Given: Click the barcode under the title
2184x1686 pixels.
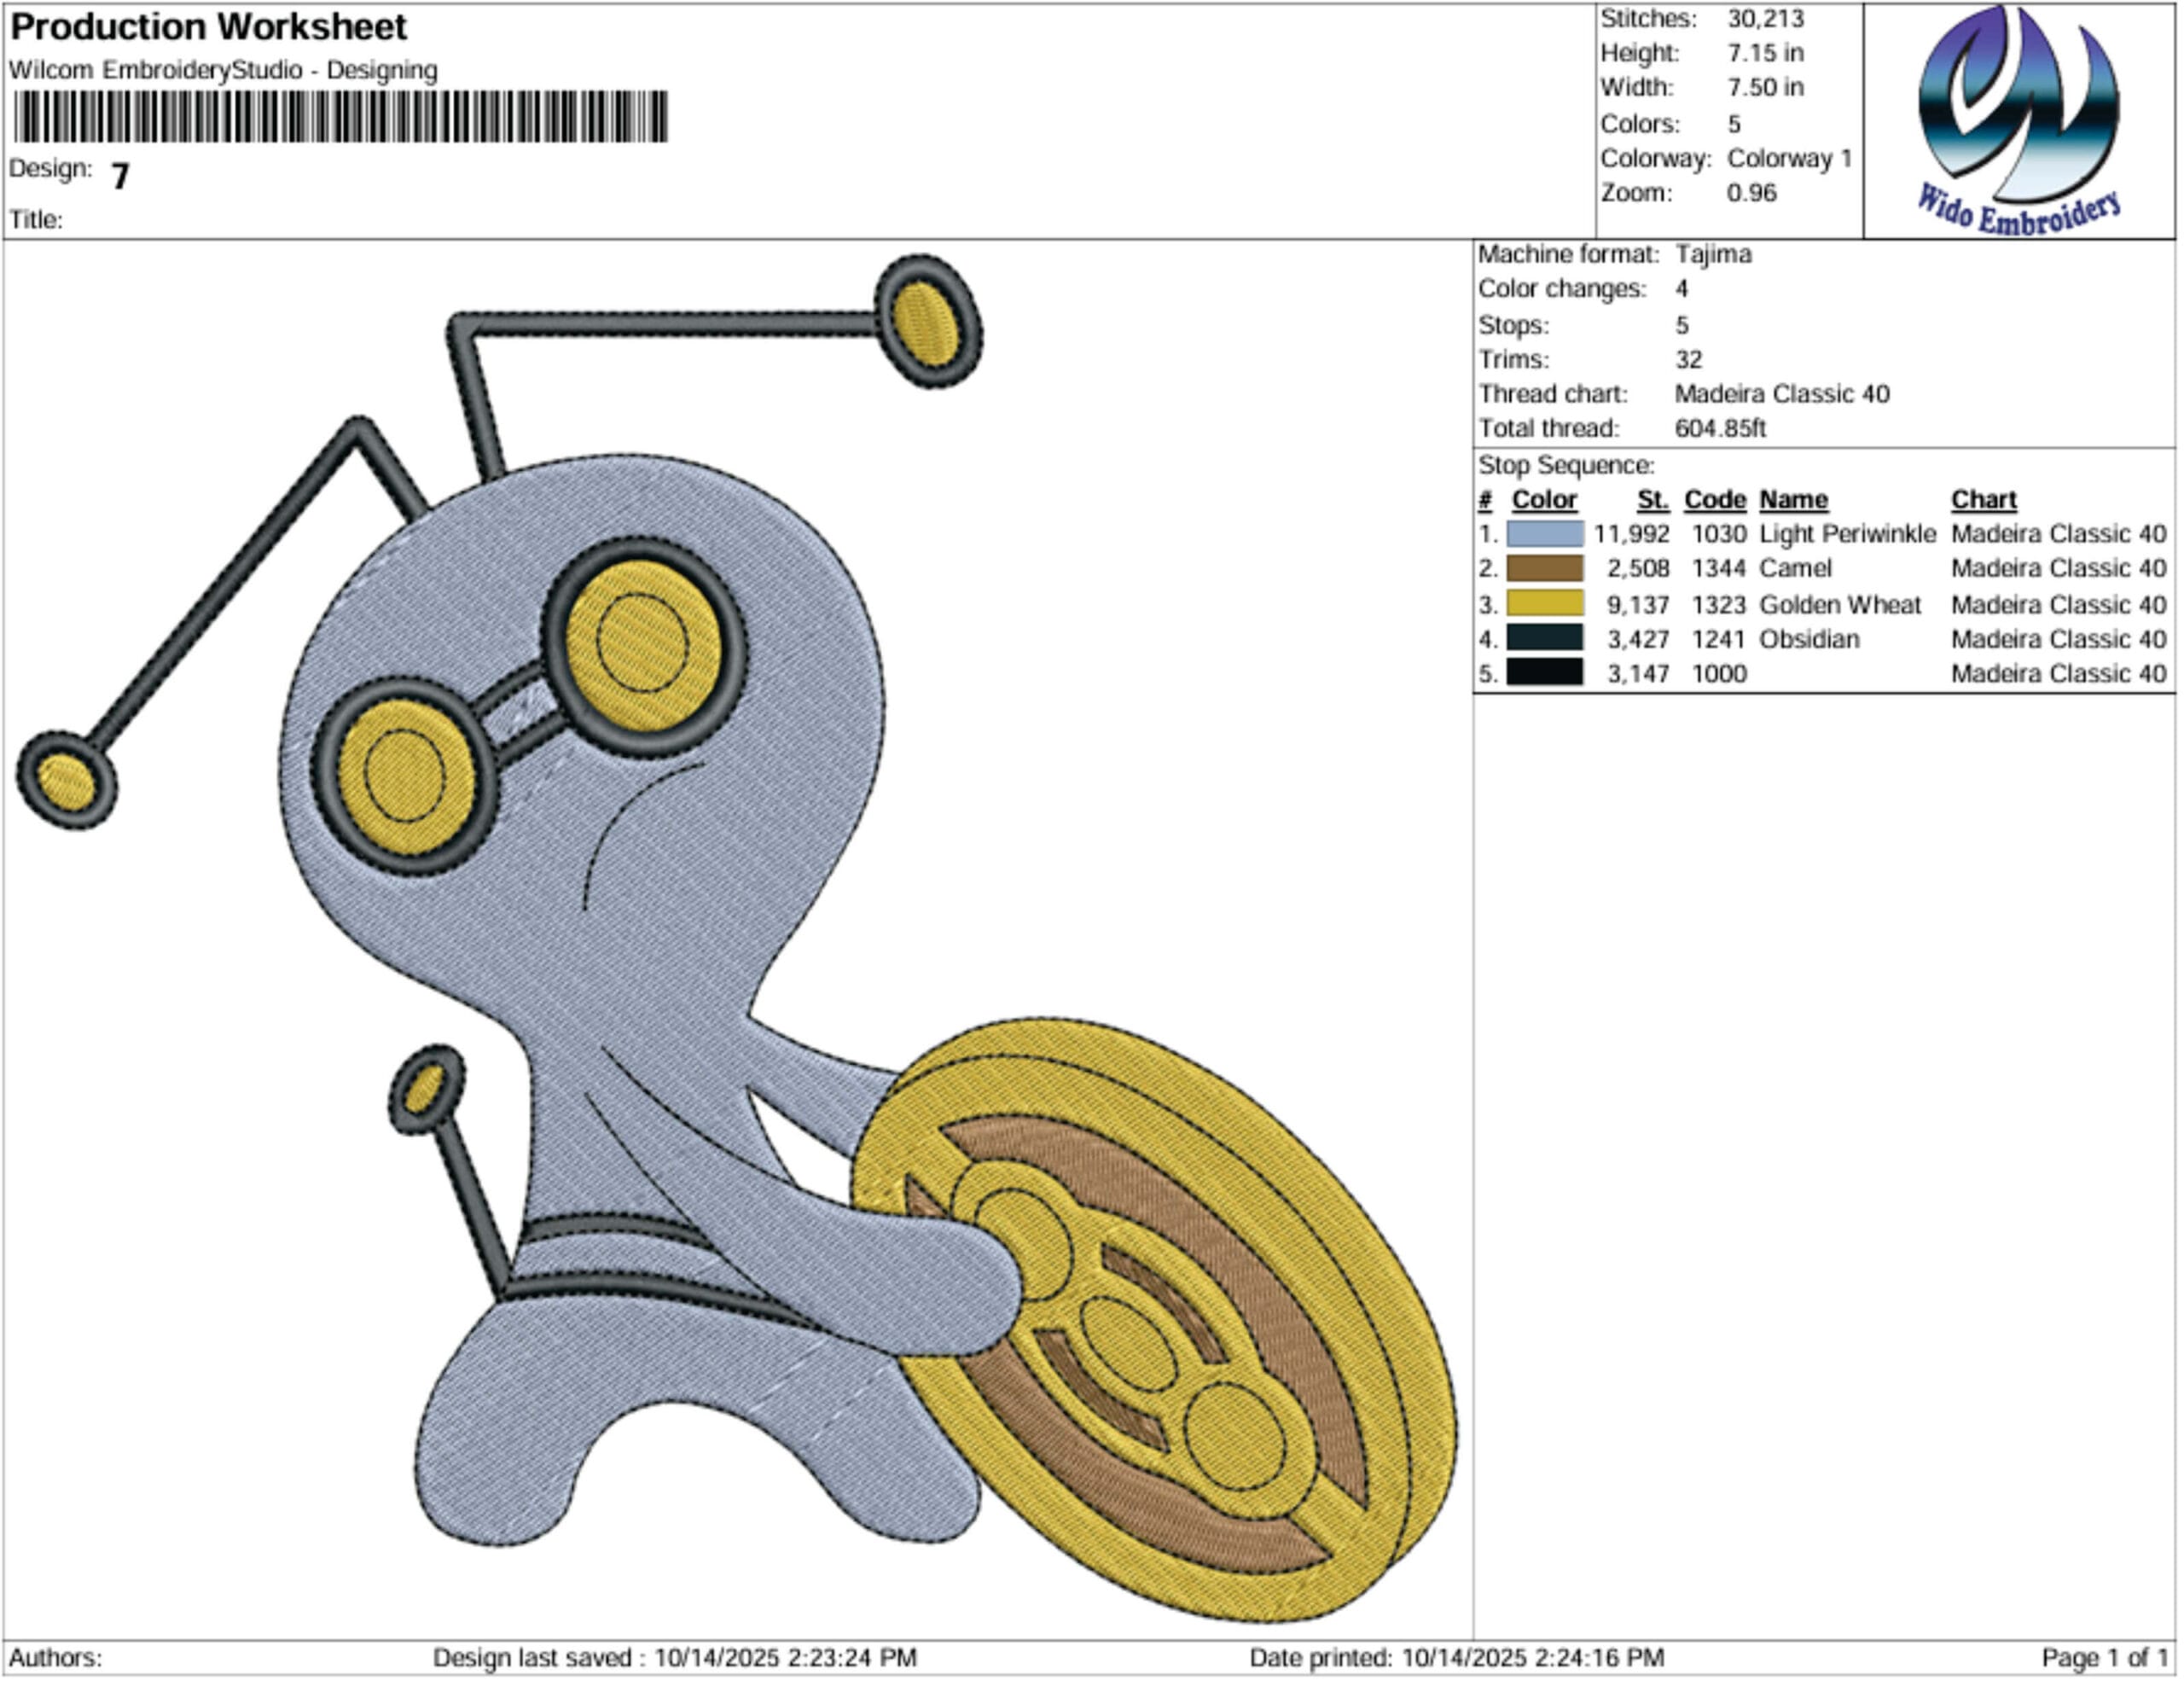Looking at the screenshot, I should [340, 117].
